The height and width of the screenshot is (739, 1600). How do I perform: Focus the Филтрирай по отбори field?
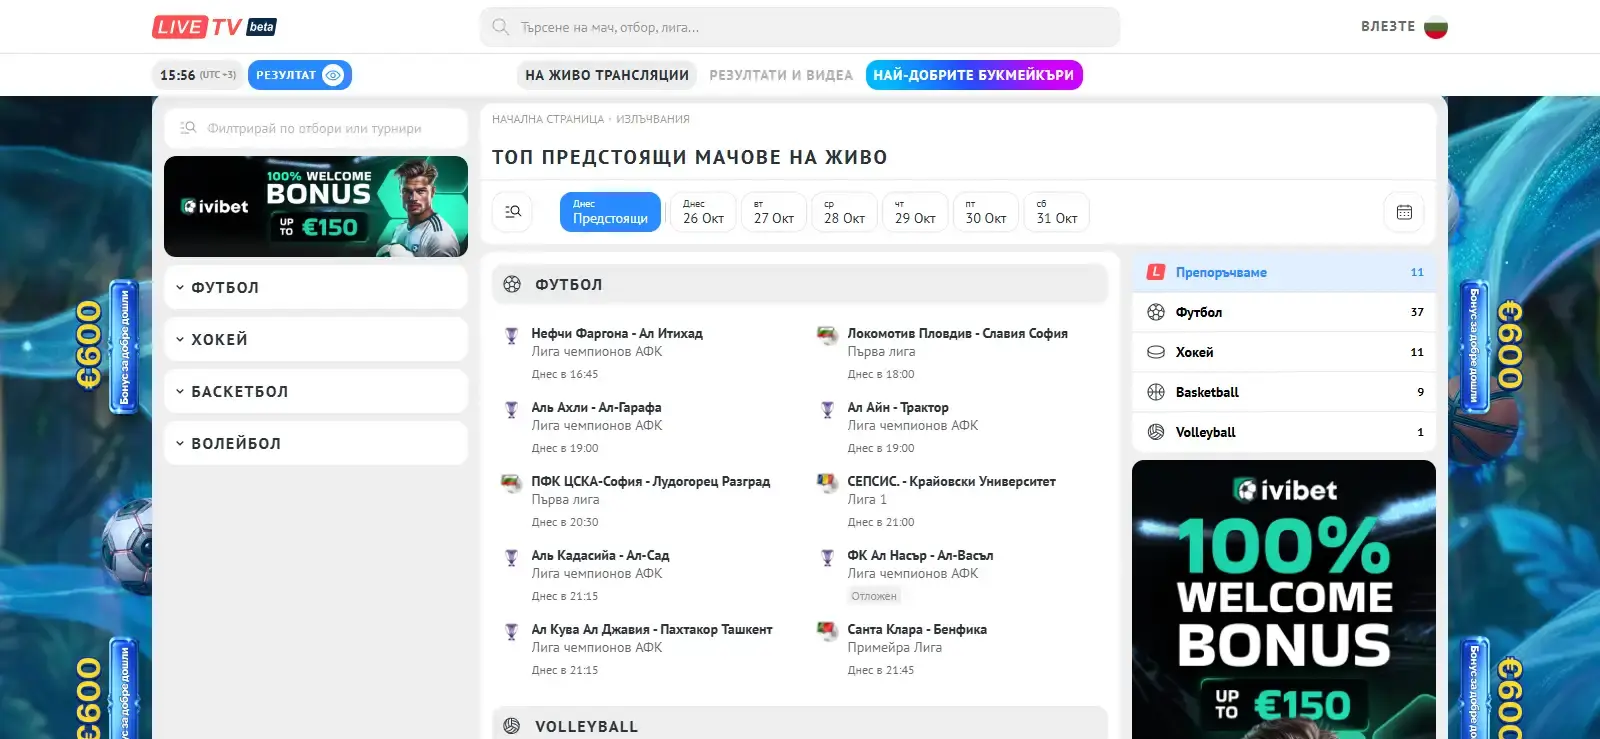coord(316,128)
